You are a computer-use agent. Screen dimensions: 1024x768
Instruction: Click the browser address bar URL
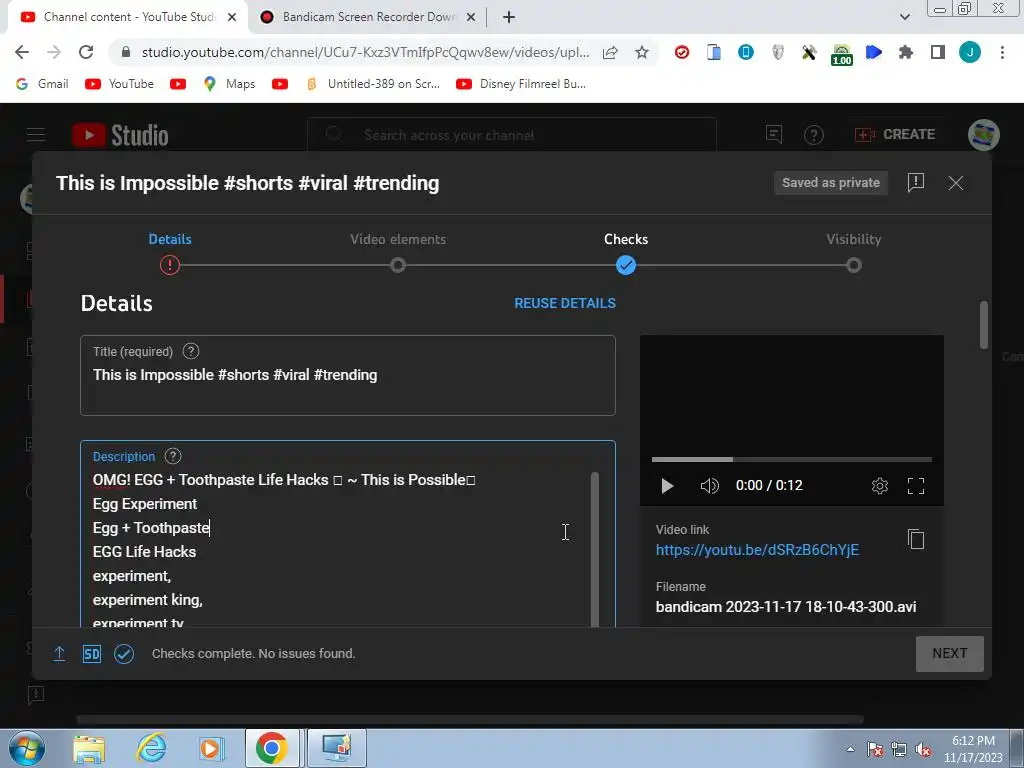tap(366, 52)
